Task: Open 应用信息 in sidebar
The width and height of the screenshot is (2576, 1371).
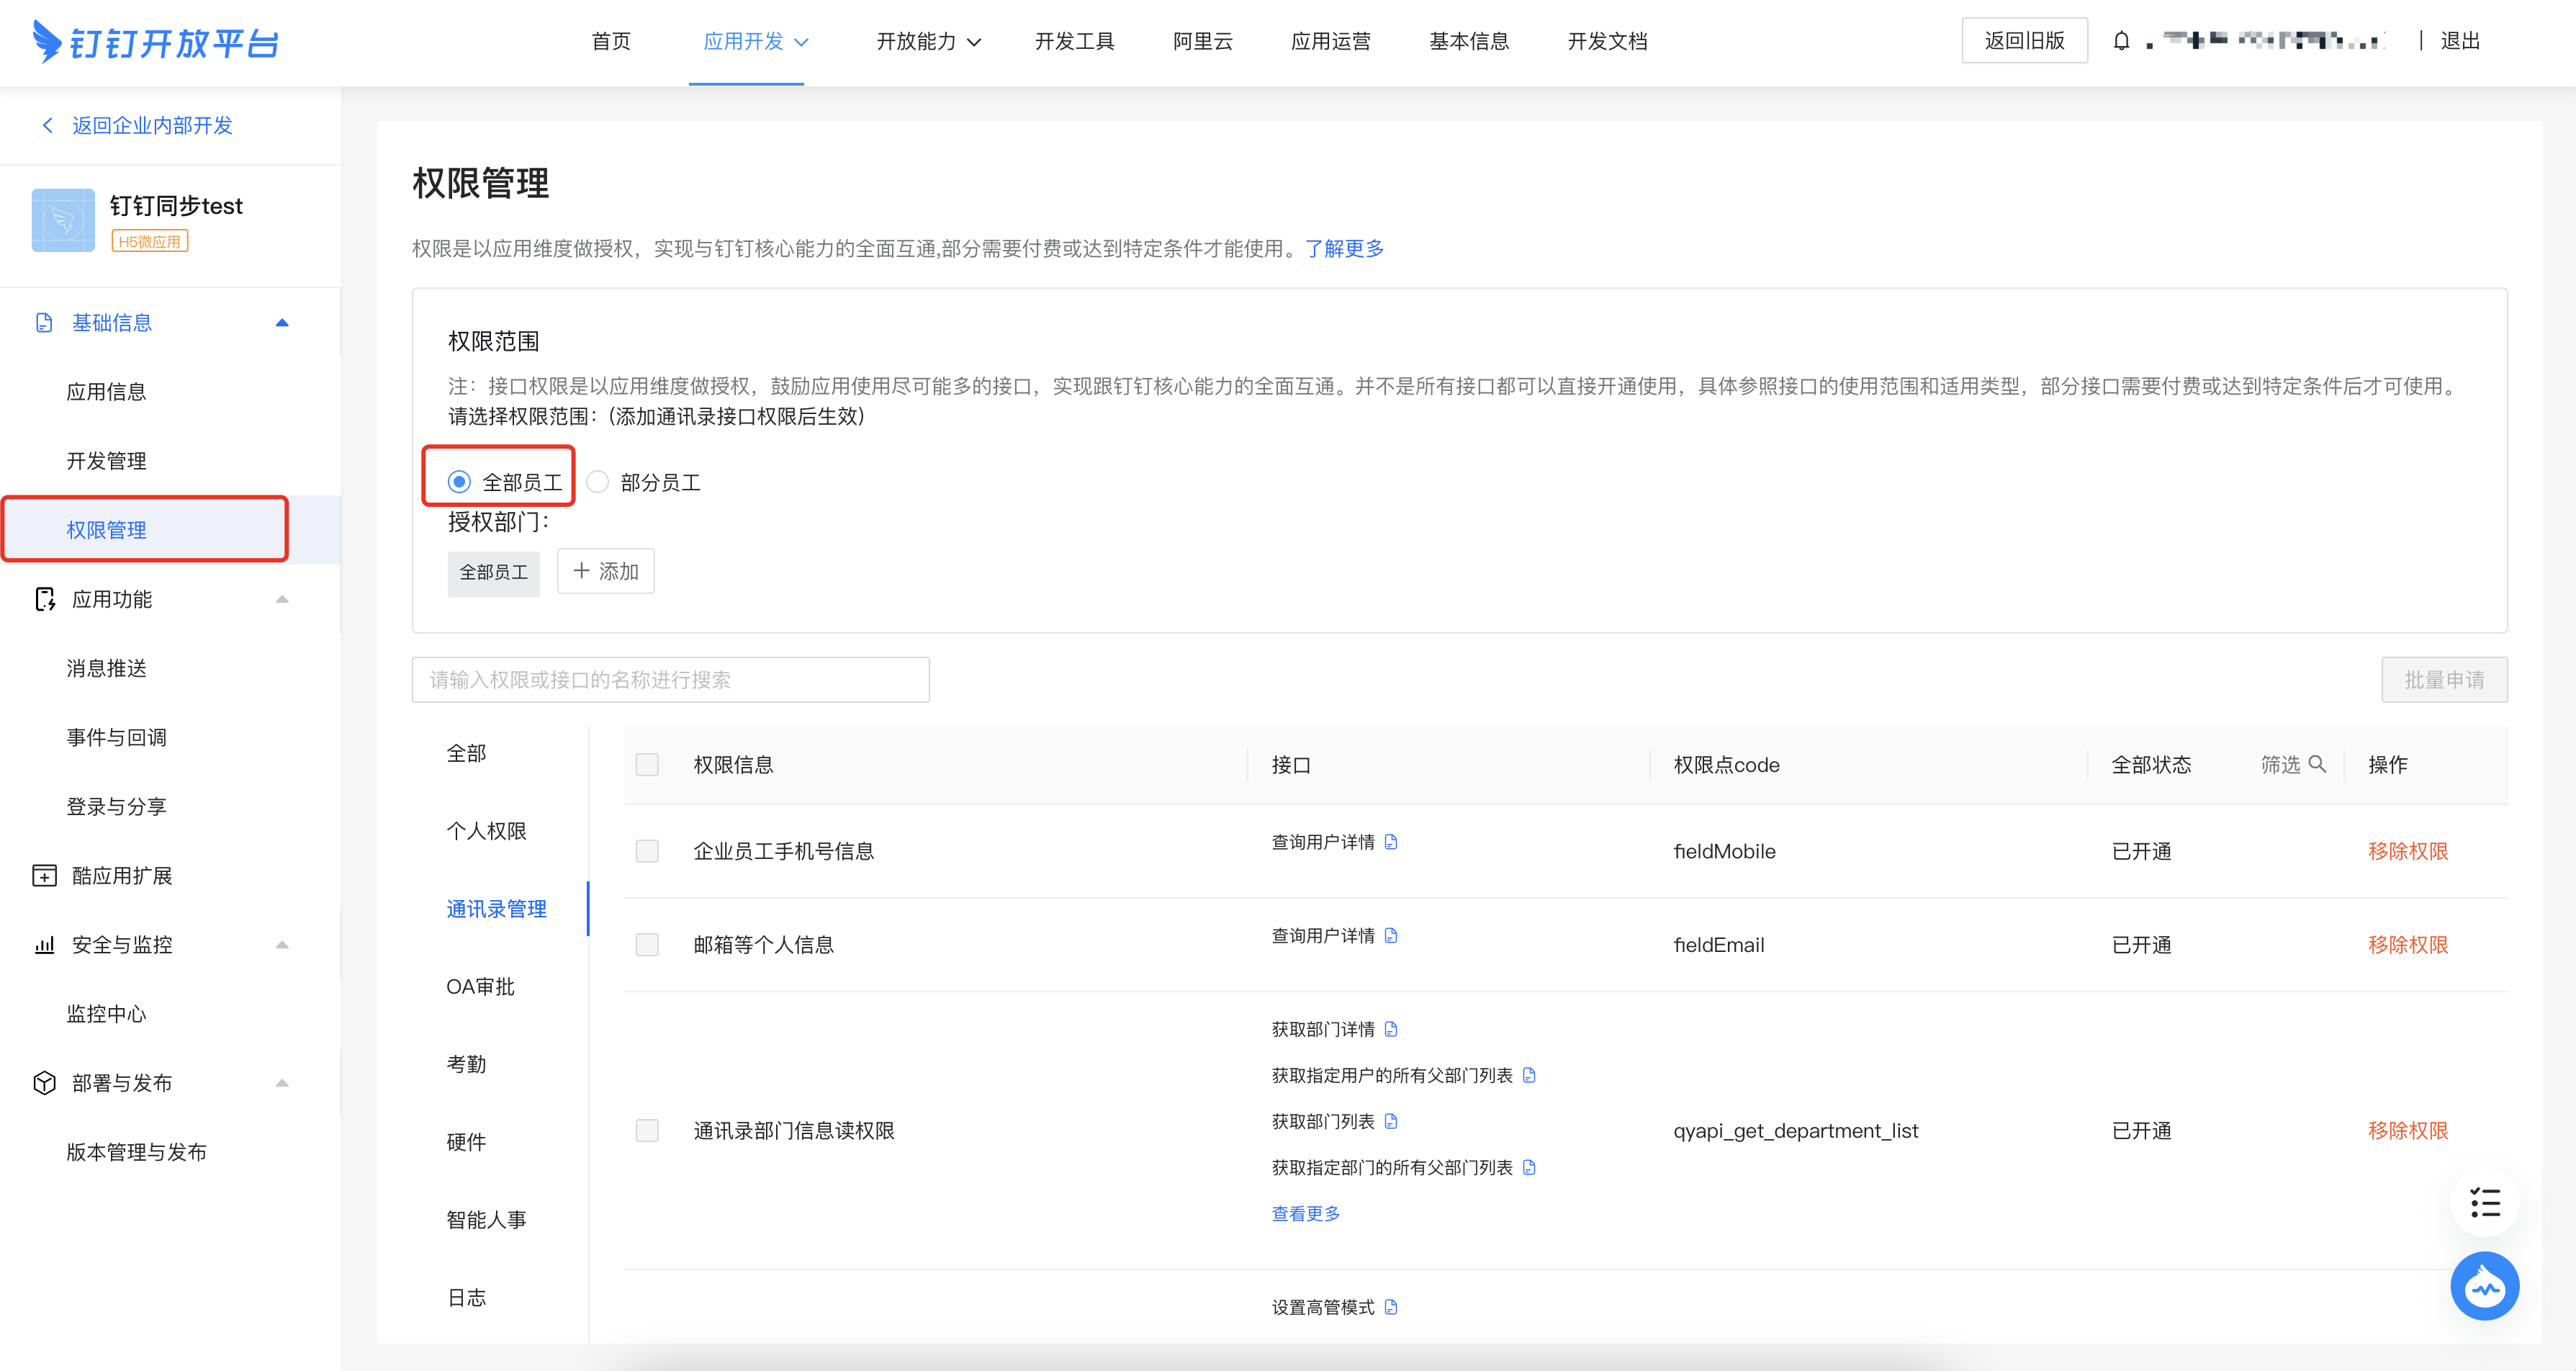Action: 106,392
